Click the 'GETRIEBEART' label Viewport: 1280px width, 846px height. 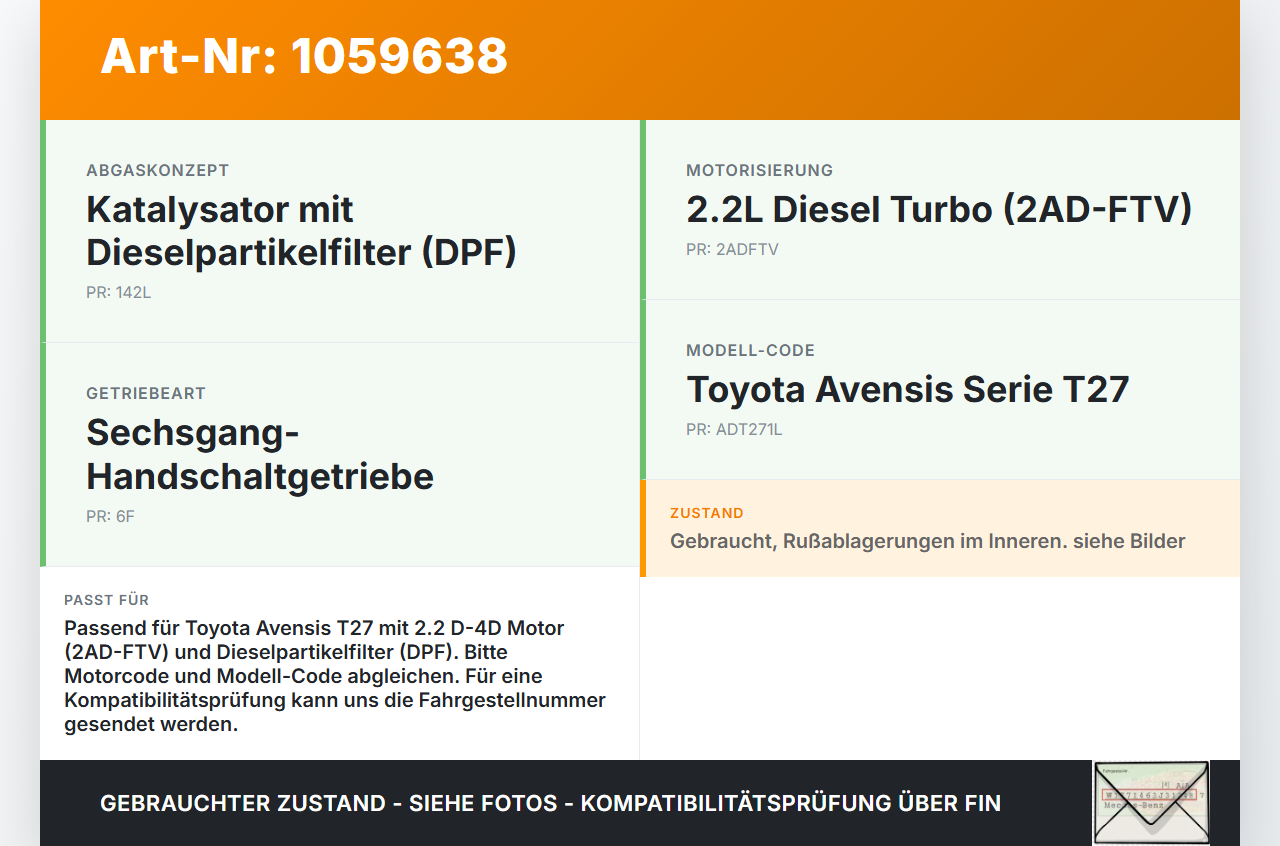(x=146, y=394)
